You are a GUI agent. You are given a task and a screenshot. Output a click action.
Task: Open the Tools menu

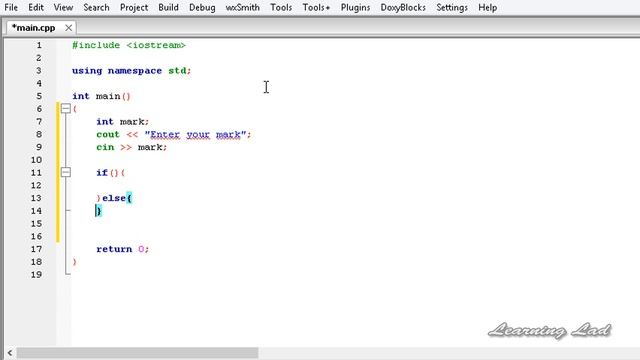(x=281, y=7)
